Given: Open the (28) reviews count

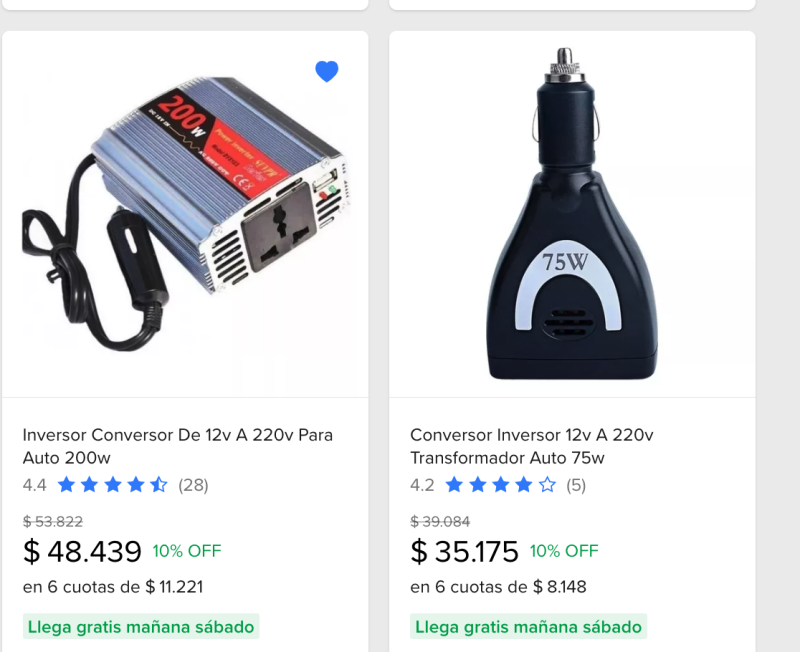Looking at the screenshot, I should coord(193,485).
